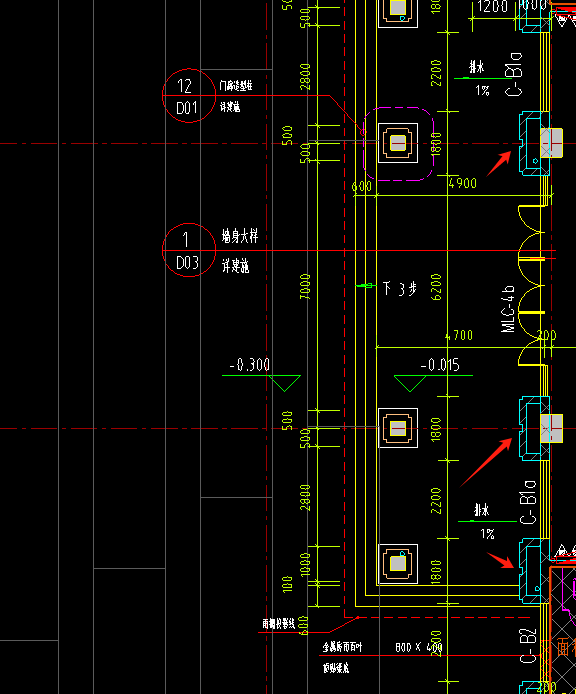The width and height of the screenshot is (576, 694).
Task: Pick the green arrow beside 下 3步
Action: tap(365, 286)
